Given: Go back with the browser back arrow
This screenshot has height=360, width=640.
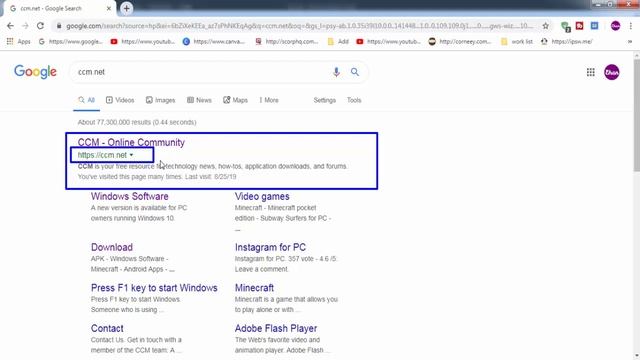Looking at the screenshot, I should click(10, 26).
